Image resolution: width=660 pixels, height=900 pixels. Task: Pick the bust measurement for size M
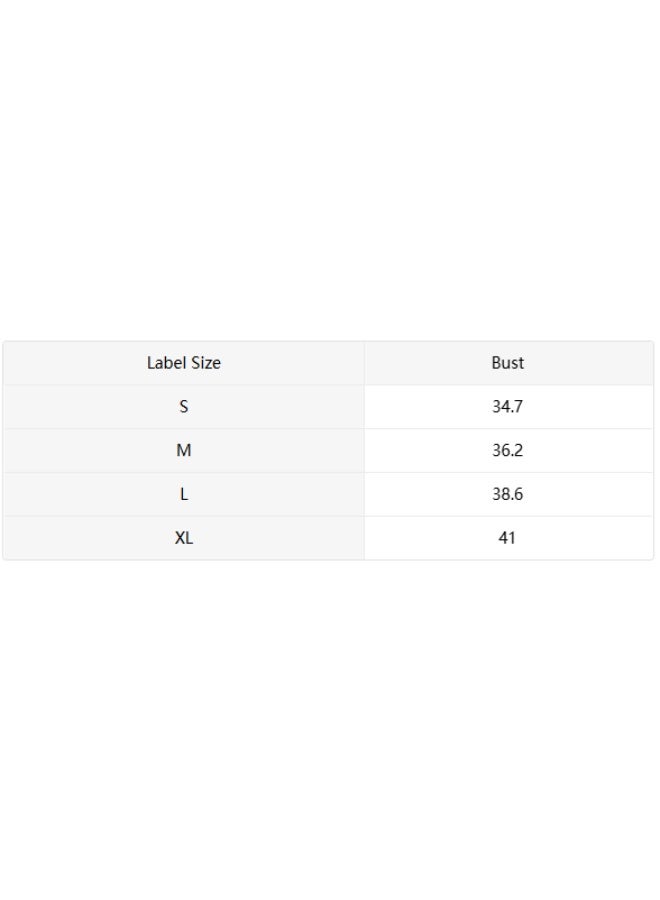coord(508,450)
